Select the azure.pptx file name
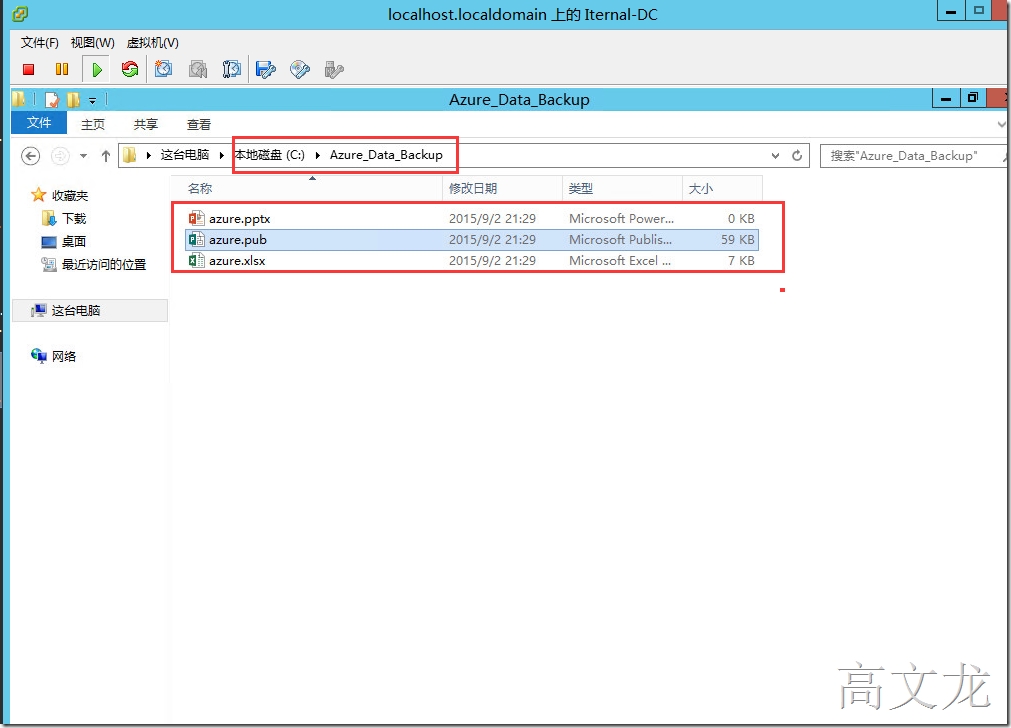The image size is (1011, 728). click(x=239, y=219)
